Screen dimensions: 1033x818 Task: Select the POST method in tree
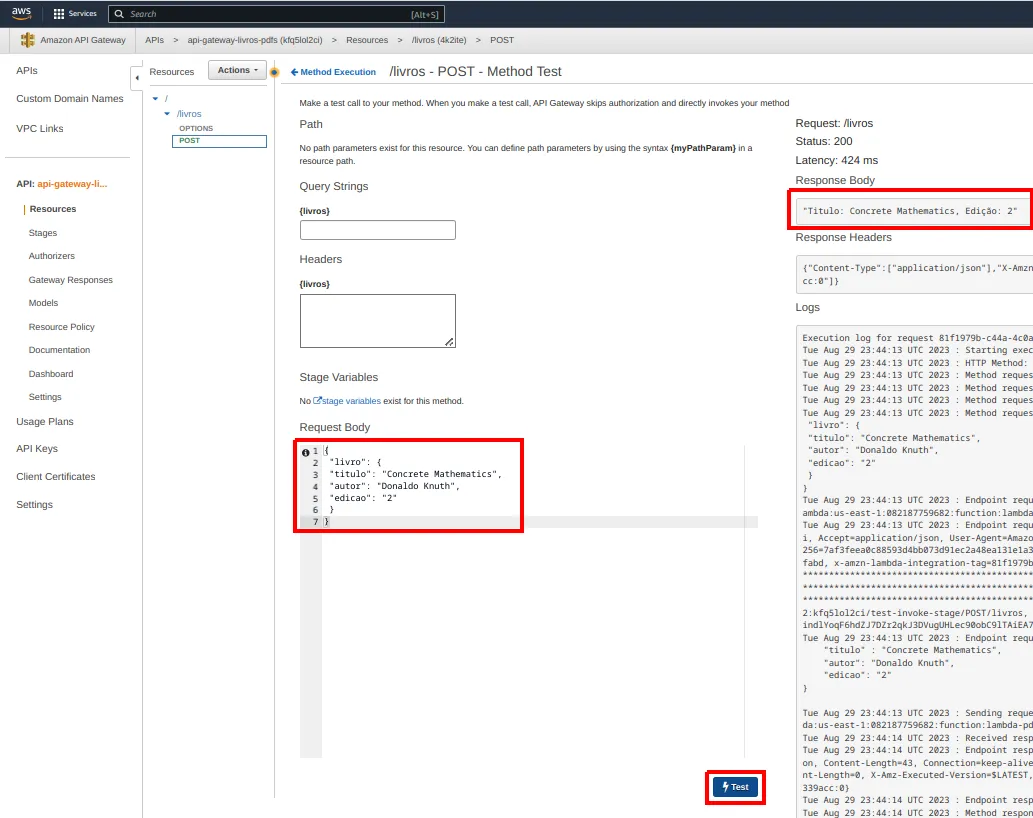(219, 141)
